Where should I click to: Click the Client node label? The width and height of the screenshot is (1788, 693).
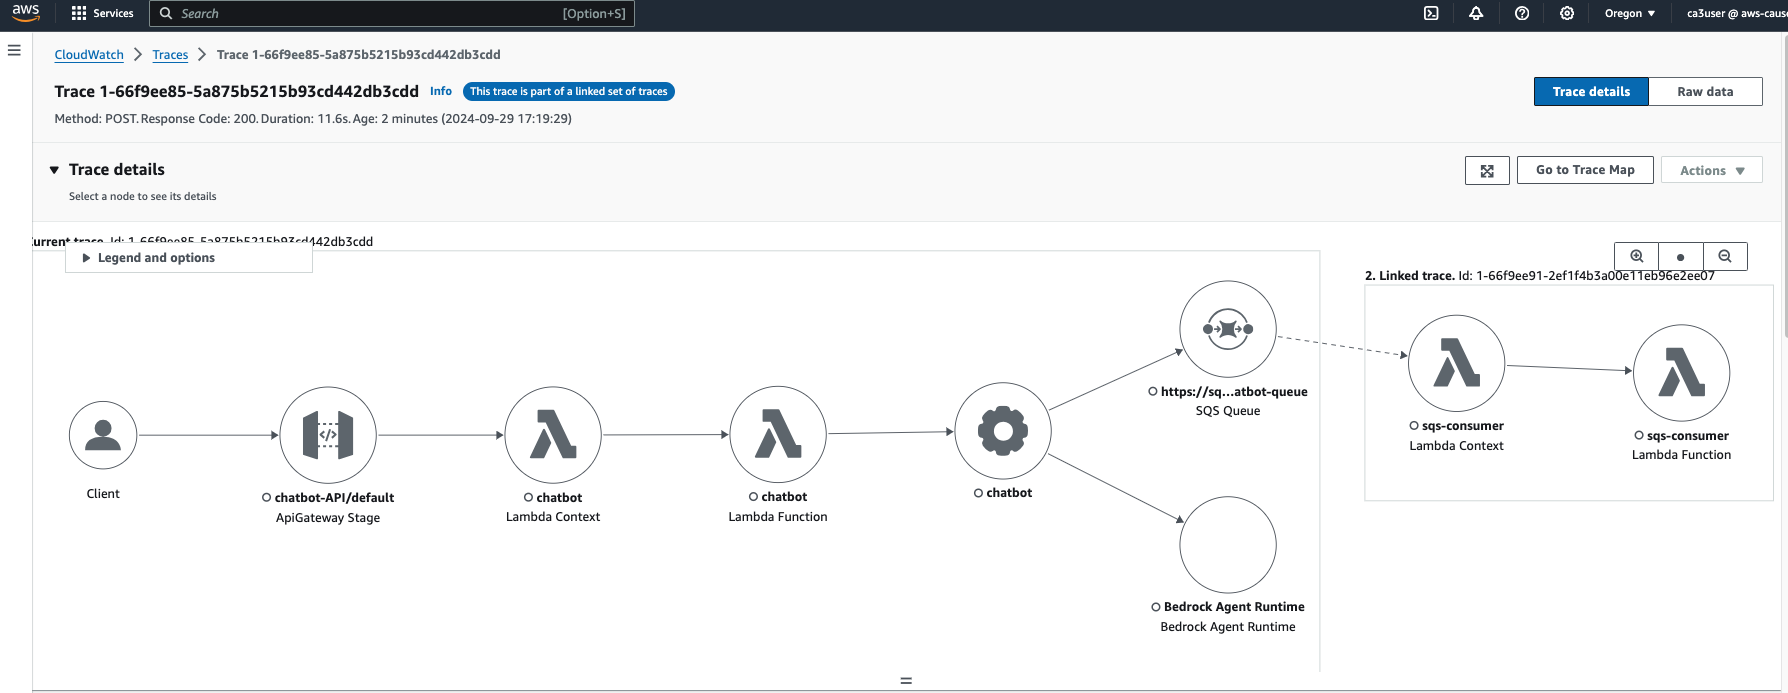click(103, 494)
